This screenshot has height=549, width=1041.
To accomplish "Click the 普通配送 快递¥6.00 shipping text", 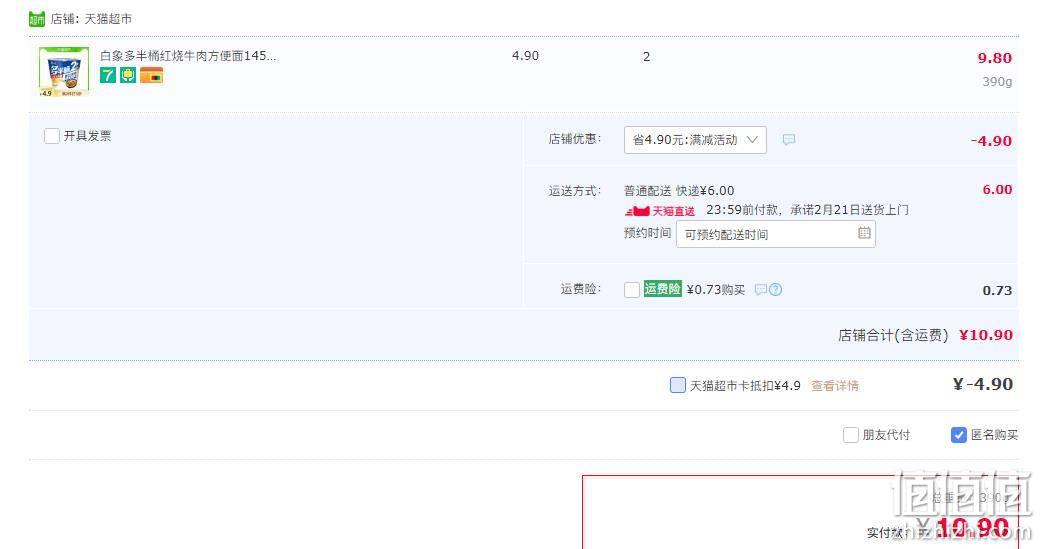I will [679, 191].
